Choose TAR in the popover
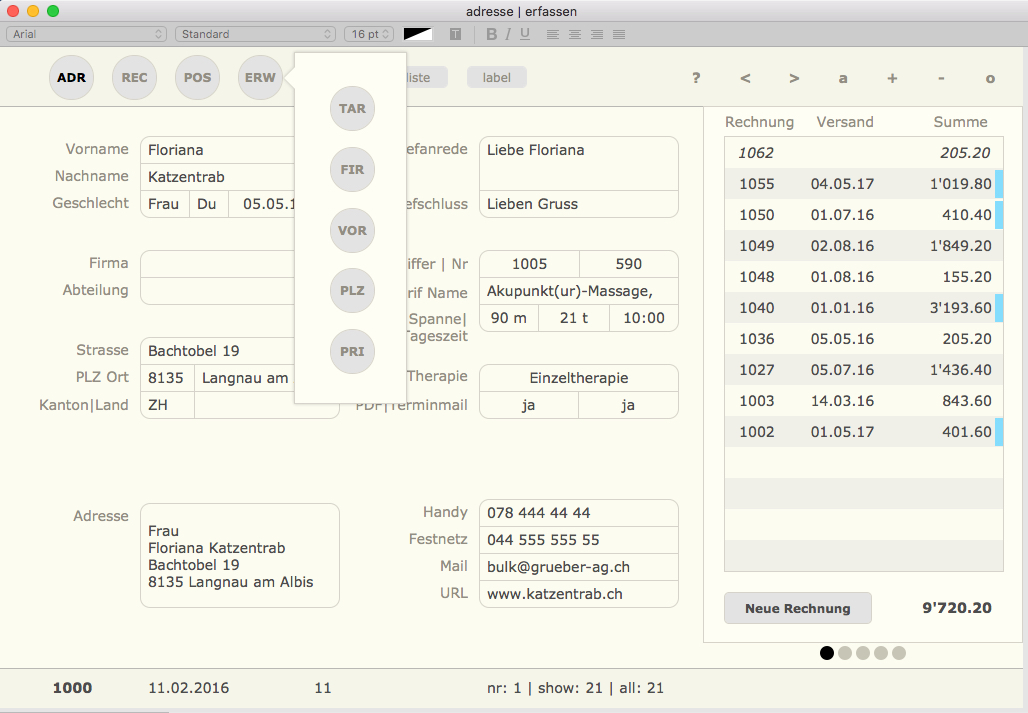Image resolution: width=1028 pixels, height=713 pixels. pyautogui.click(x=352, y=109)
